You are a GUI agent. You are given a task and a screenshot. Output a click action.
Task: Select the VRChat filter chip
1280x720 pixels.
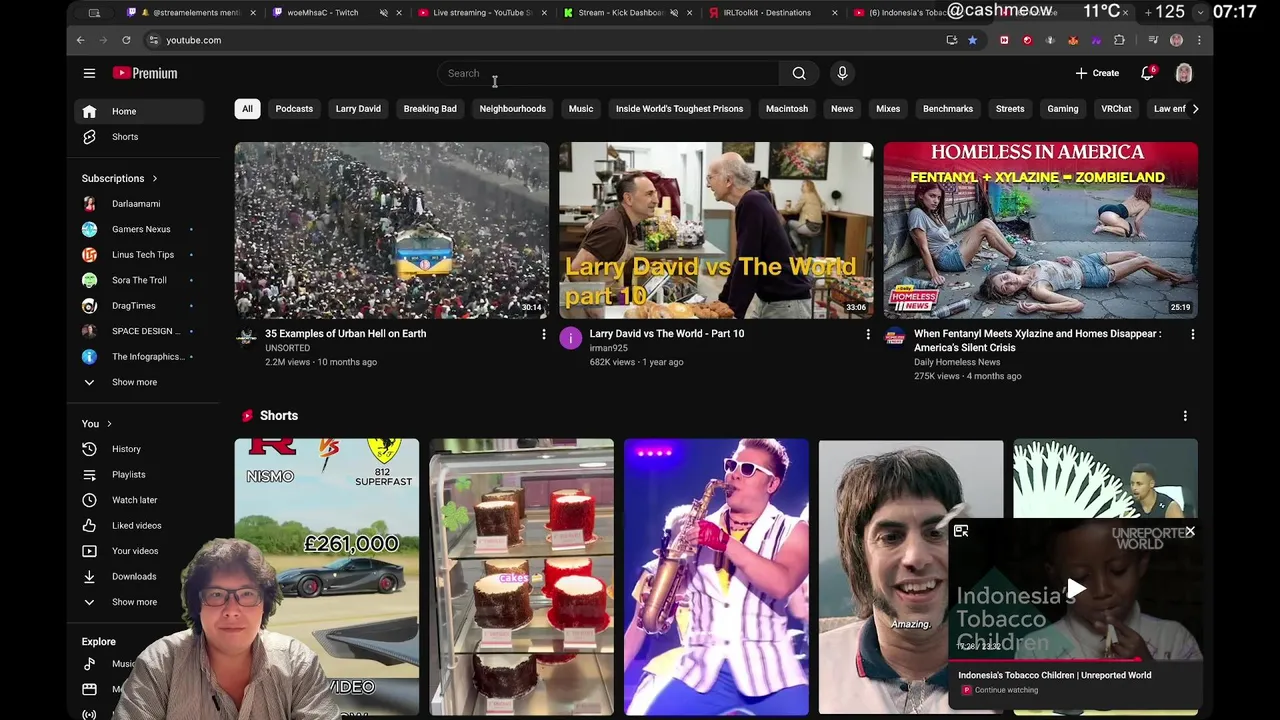point(1116,109)
